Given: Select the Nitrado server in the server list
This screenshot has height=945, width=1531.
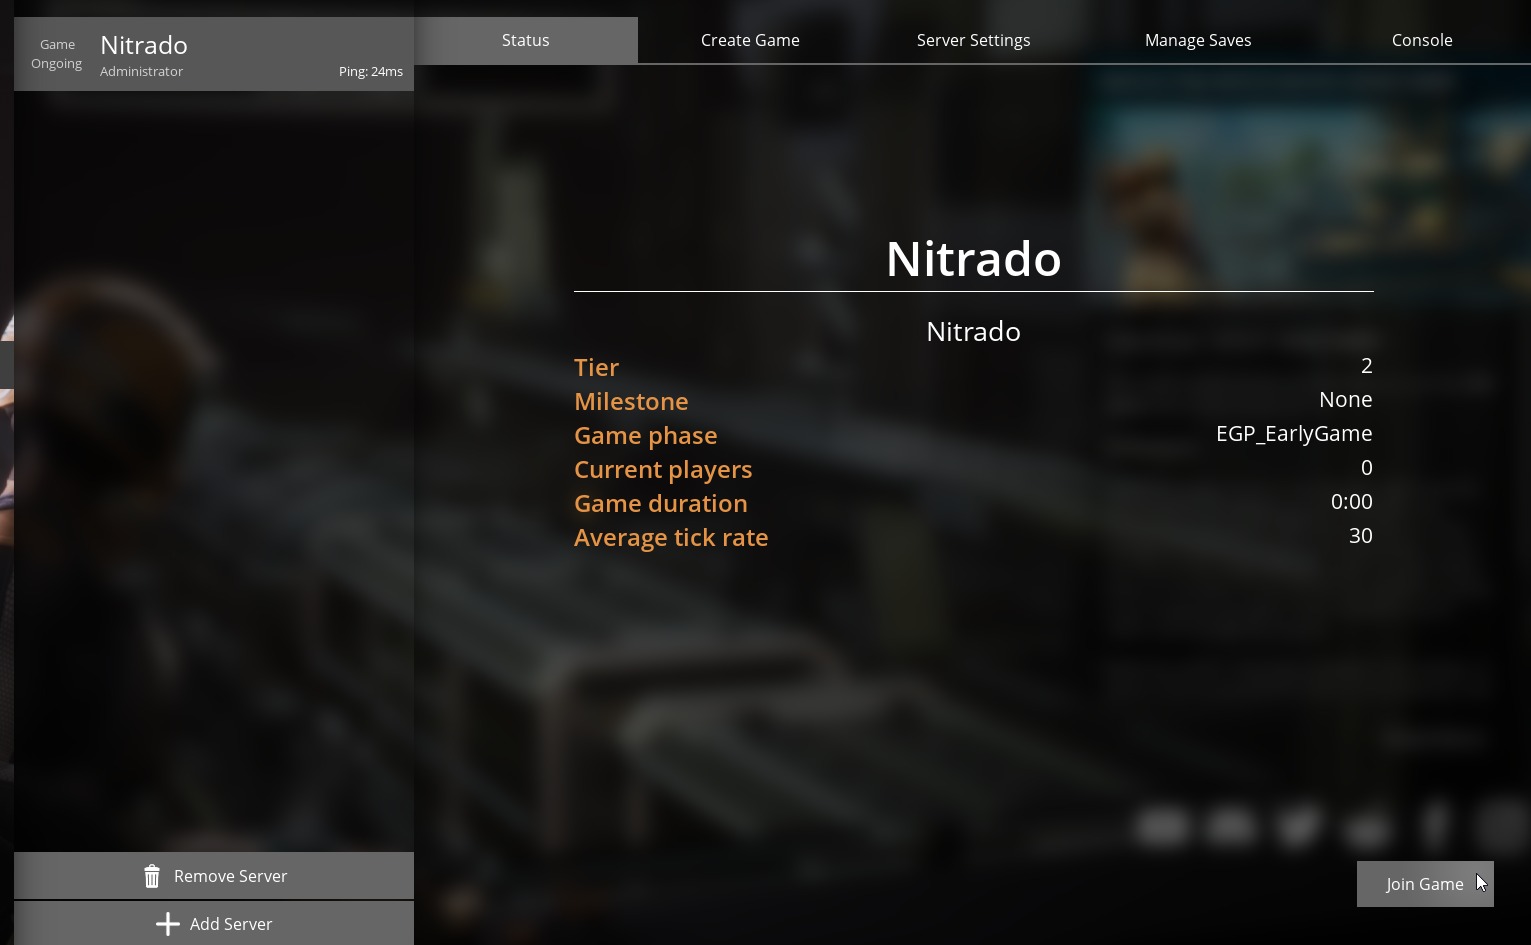Looking at the screenshot, I should tap(214, 54).
